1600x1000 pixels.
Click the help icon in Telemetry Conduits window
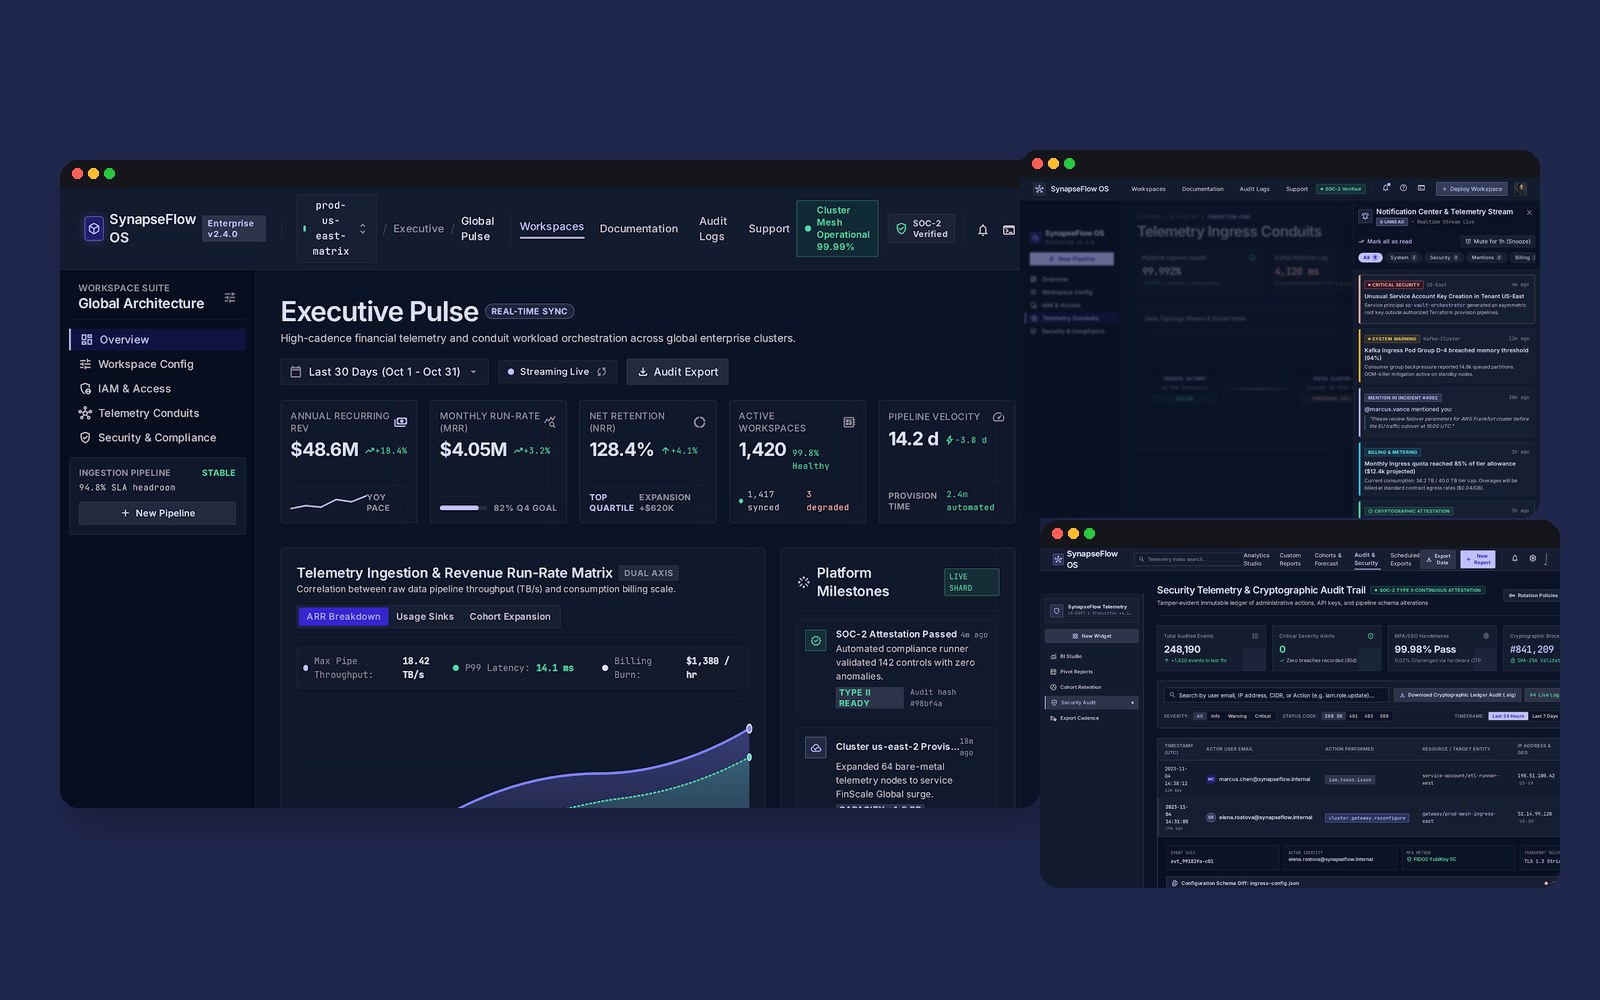1403,187
